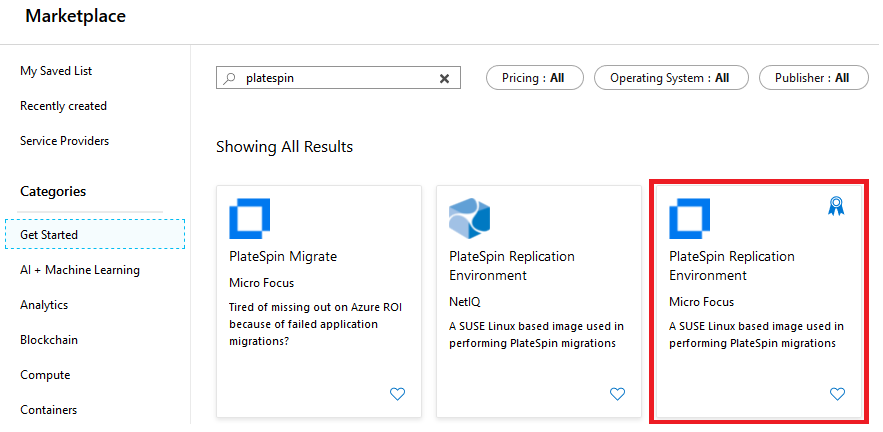Toggle heart on Micro Focus Replication Environment

tap(837, 394)
